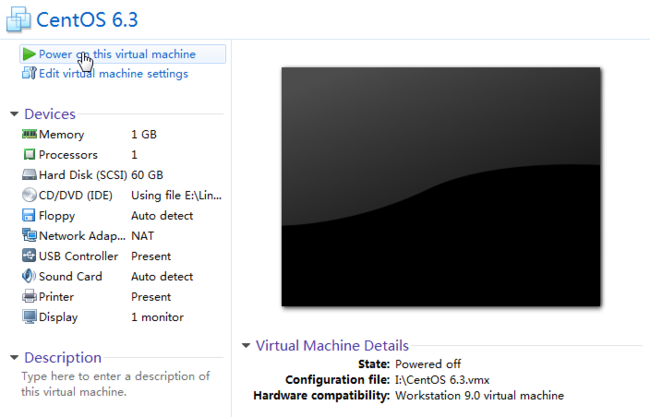This screenshot has height=417, width=650.
Task: Click the Powered off state value
Action: click(x=428, y=364)
